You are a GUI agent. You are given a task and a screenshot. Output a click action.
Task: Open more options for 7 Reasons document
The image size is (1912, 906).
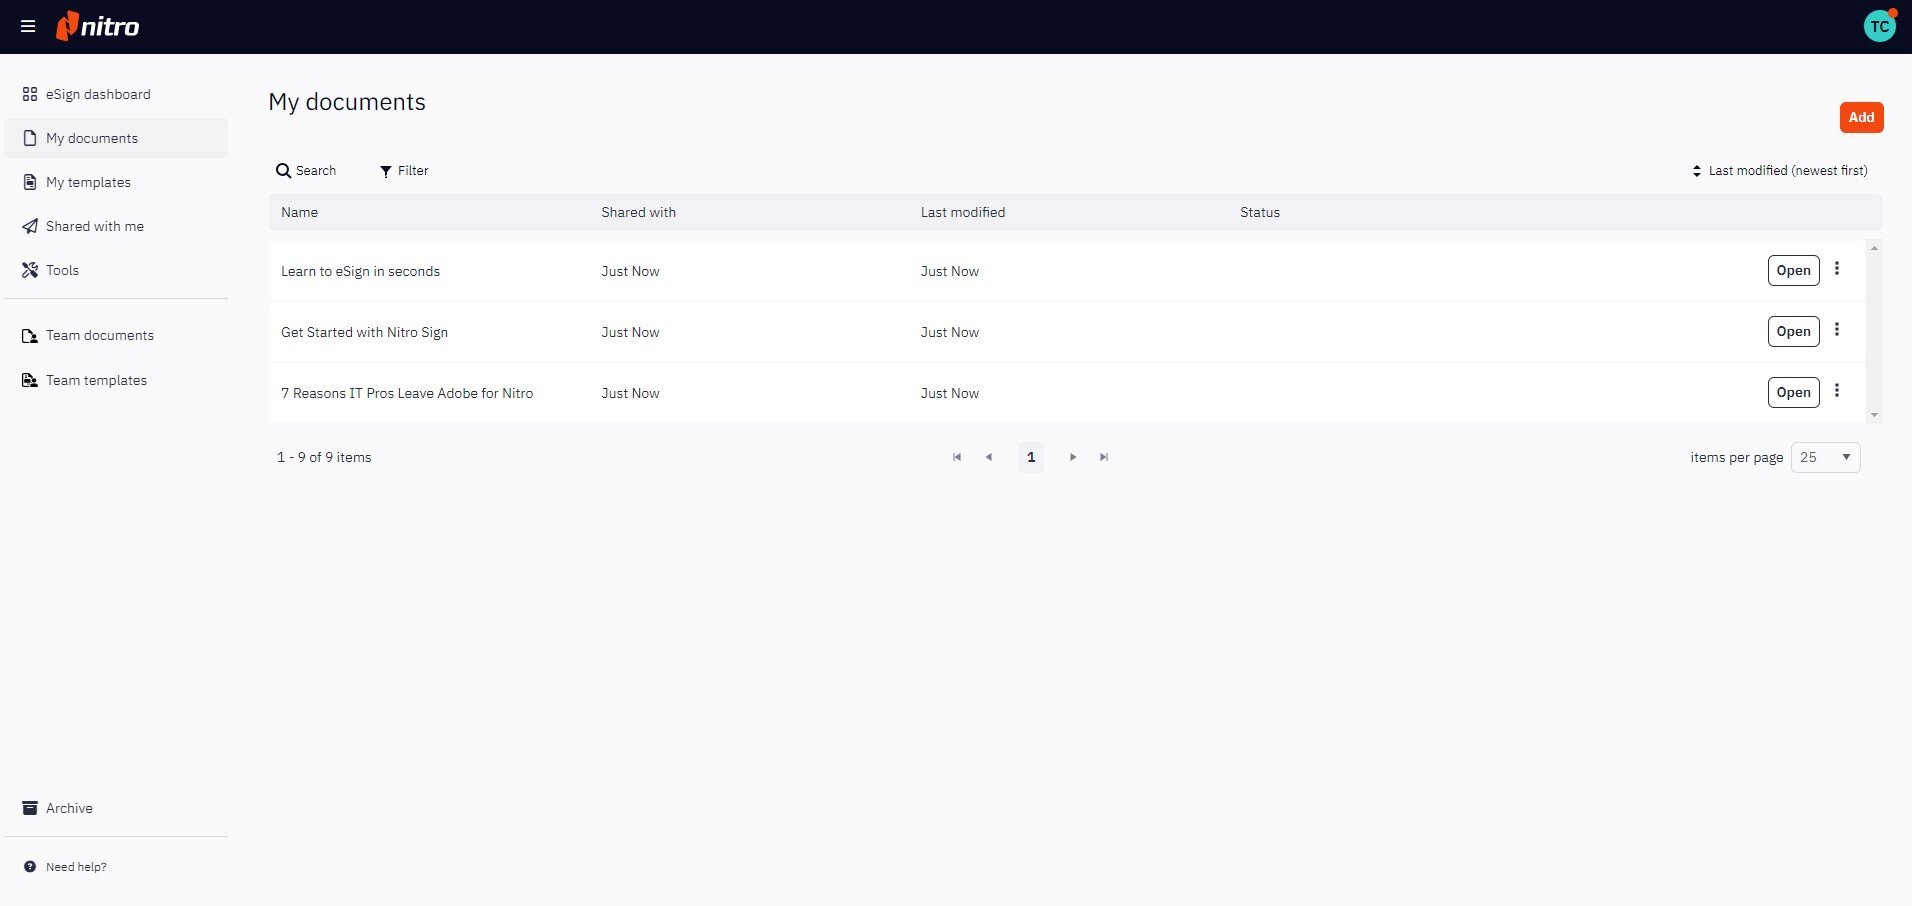1836,391
